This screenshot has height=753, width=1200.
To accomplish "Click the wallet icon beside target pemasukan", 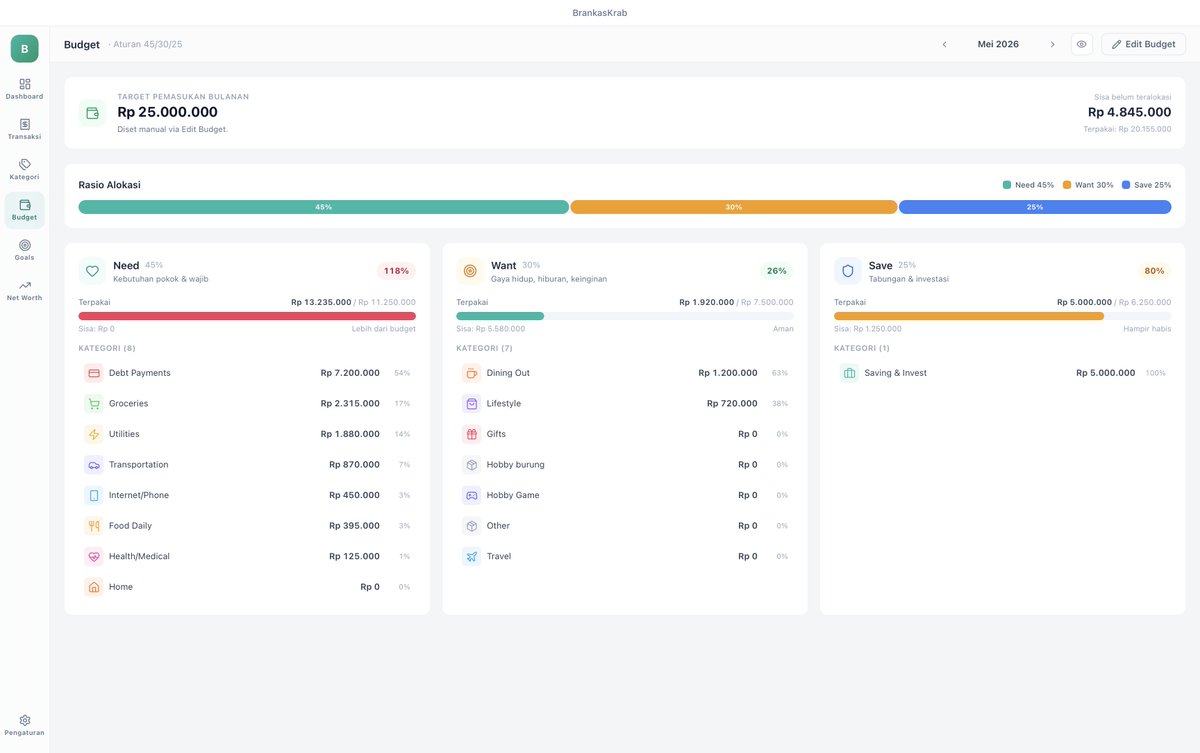I will pyautogui.click(x=92, y=113).
